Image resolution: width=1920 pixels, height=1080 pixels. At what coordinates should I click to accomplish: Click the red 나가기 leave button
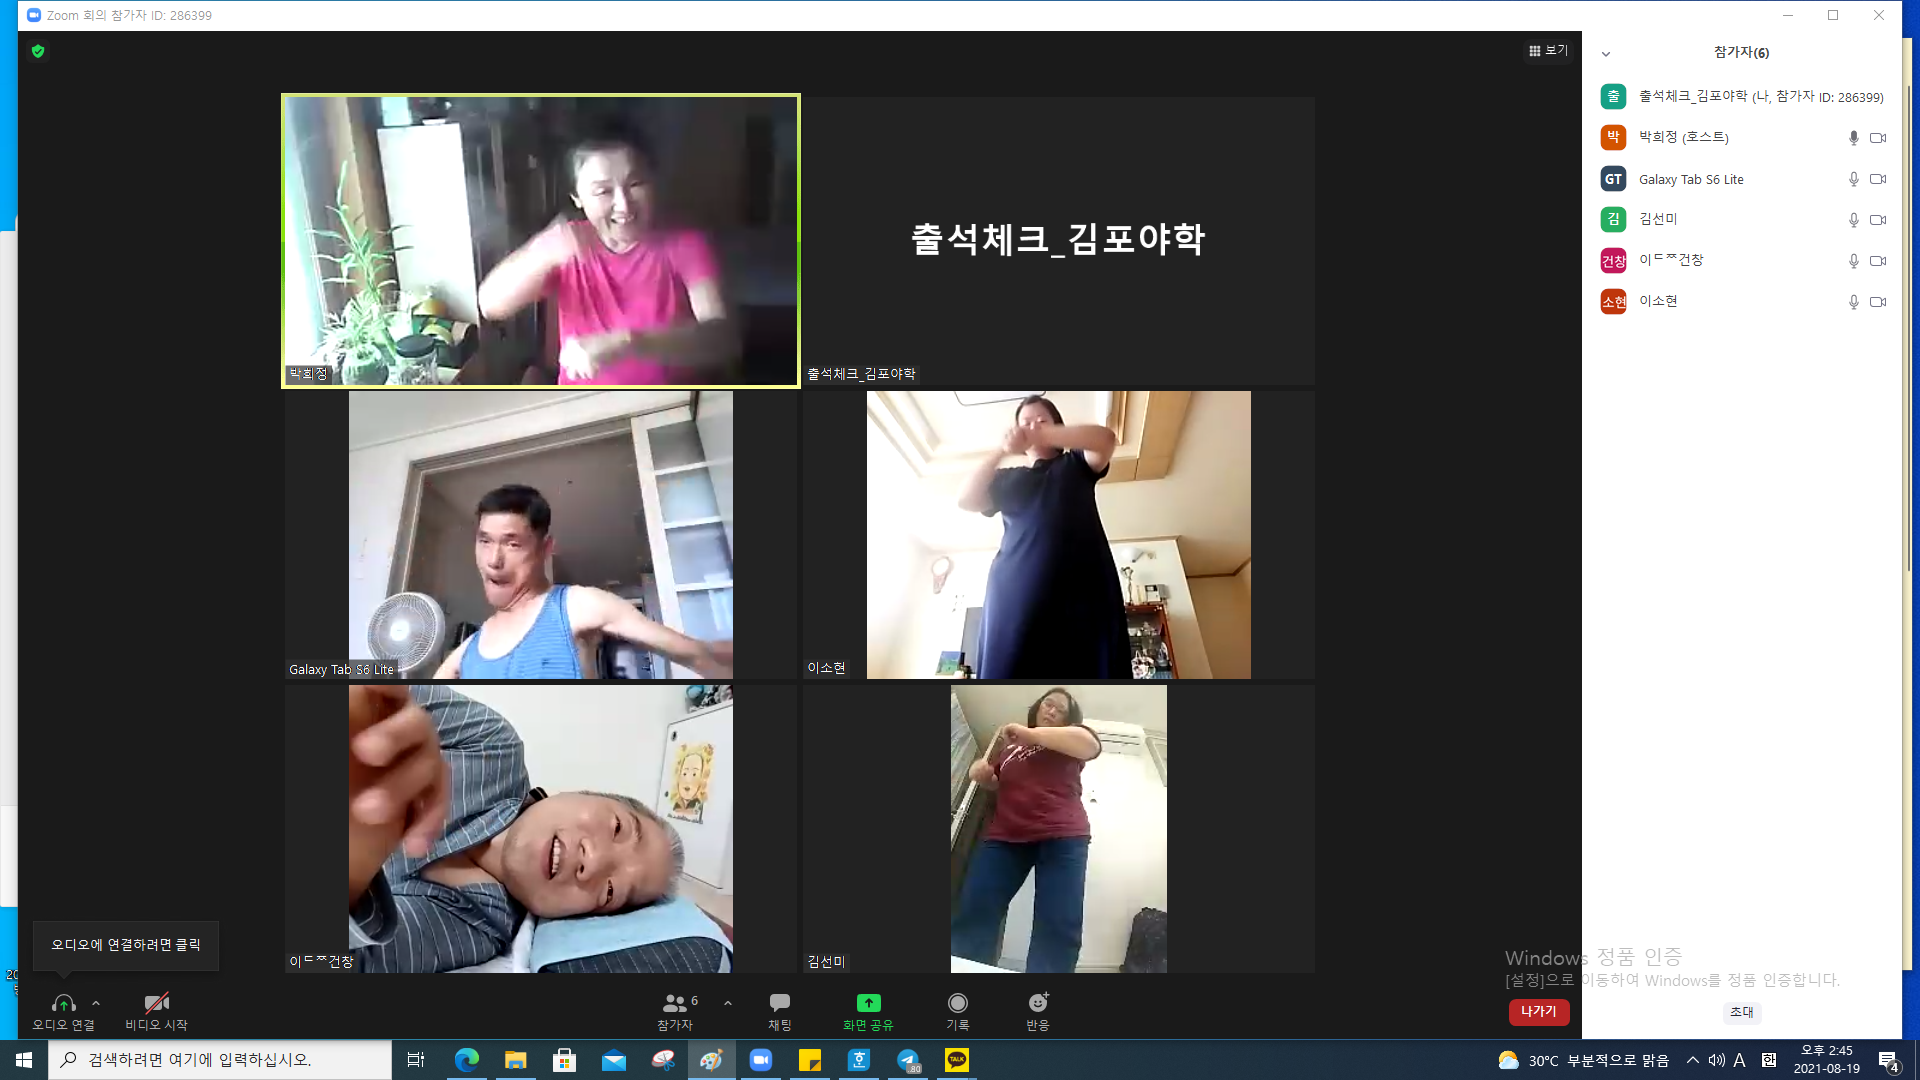(x=1539, y=1012)
